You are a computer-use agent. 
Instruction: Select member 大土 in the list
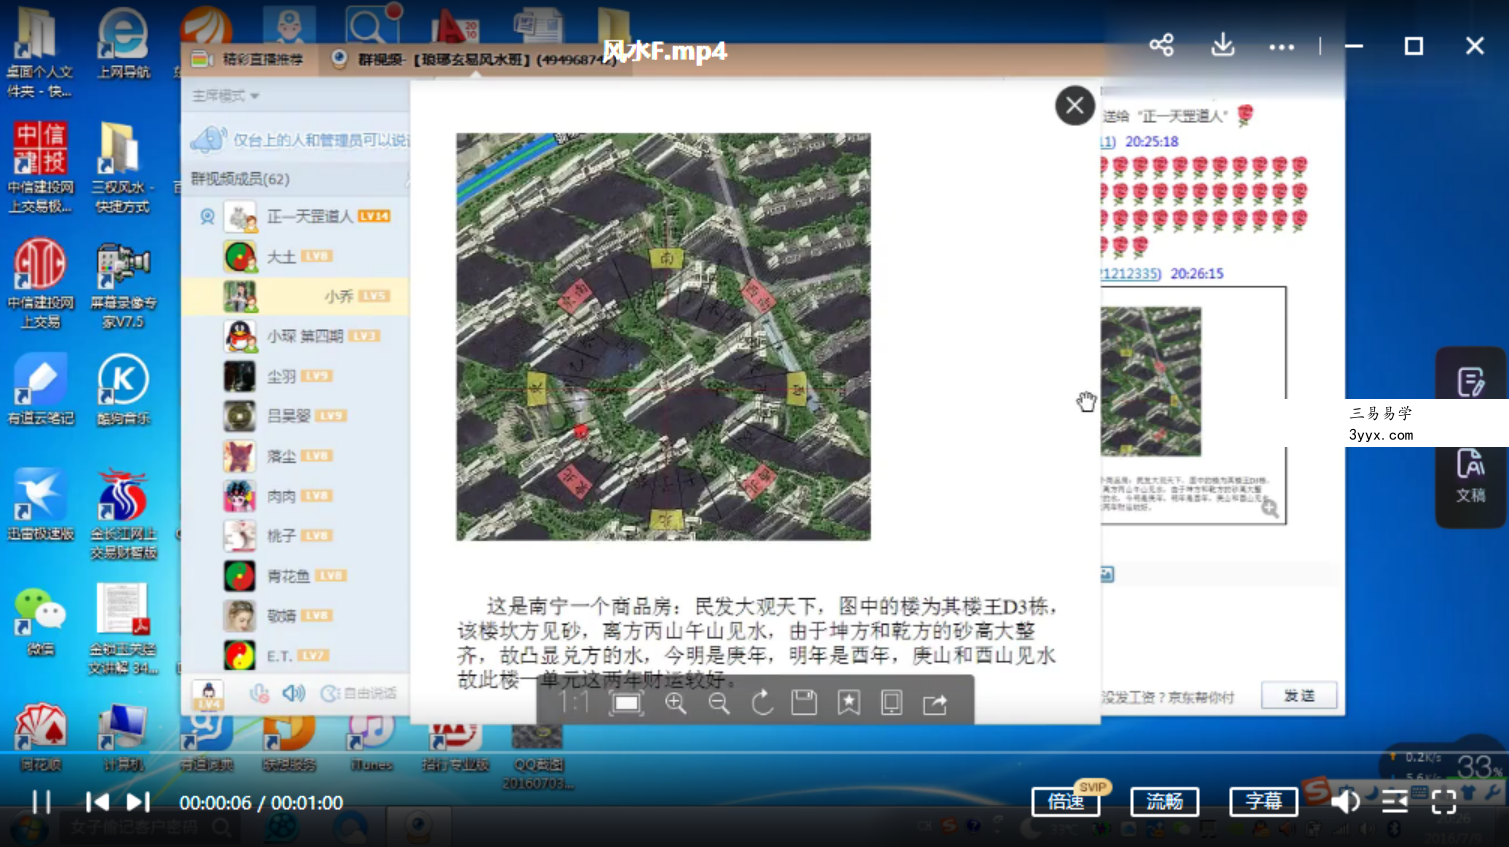click(296, 256)
